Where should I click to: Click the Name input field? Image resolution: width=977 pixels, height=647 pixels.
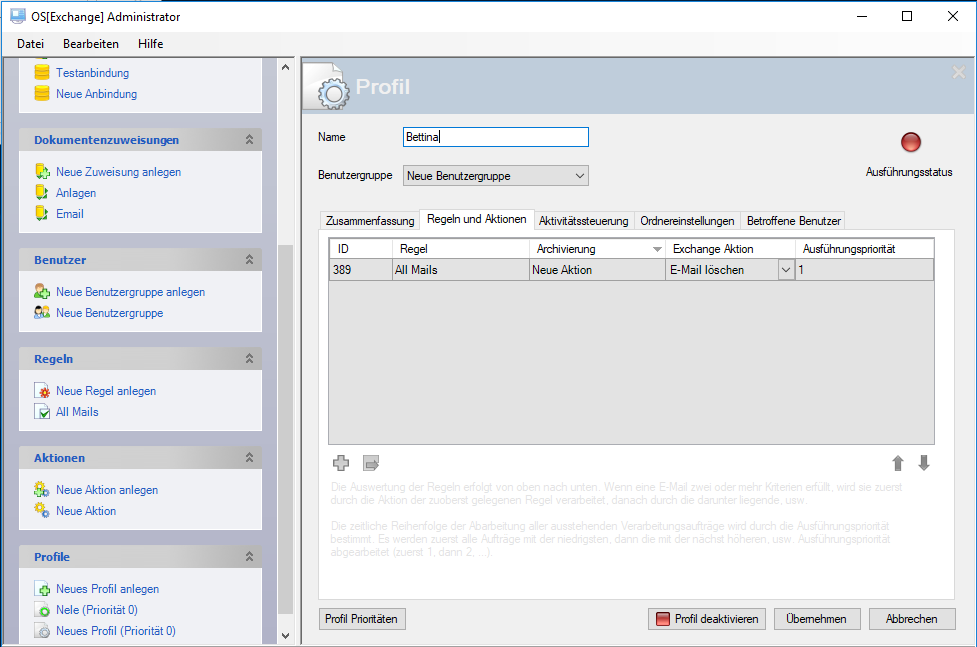click(x=495, y=137)
